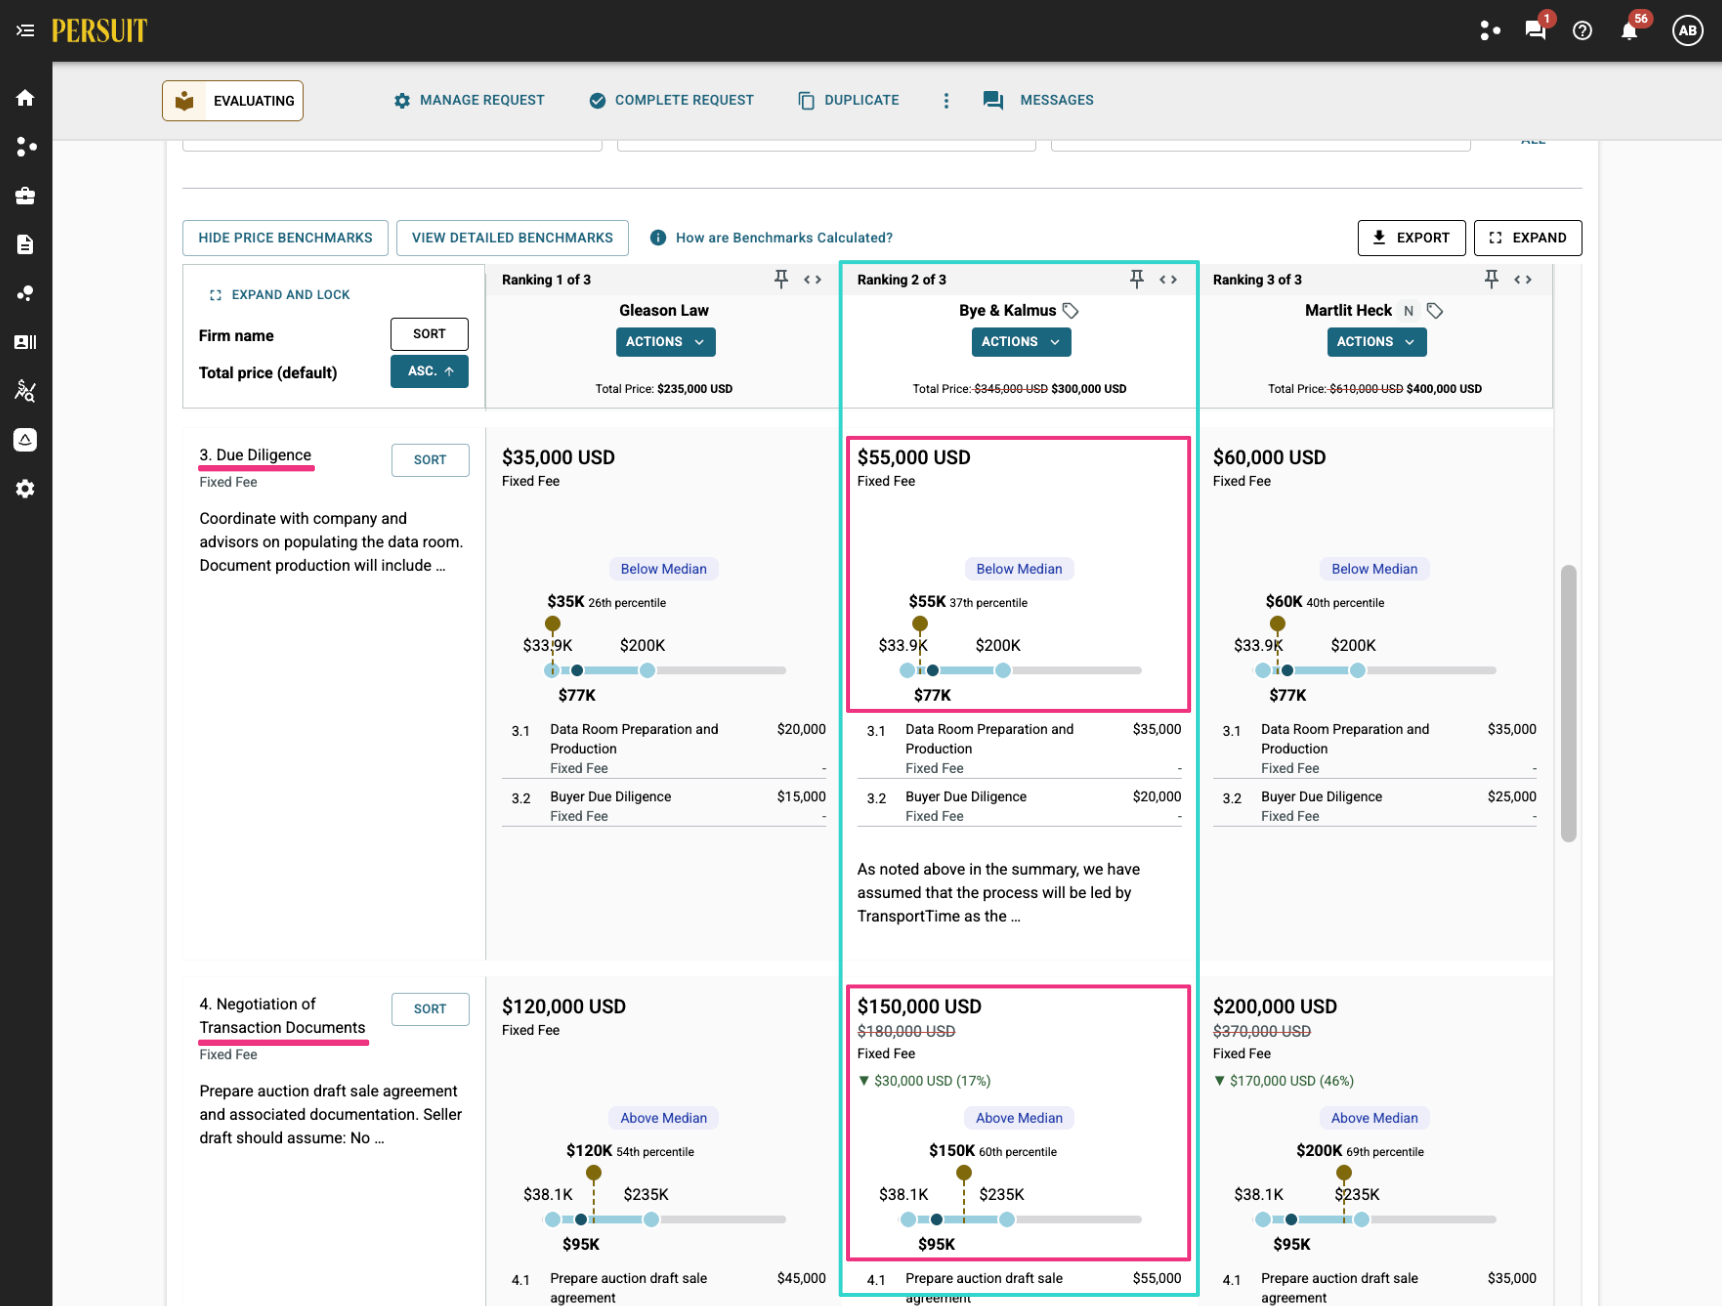Open Actions dropdown for Bye & Kalmus
The width and height of the screenshot is (1722, 1306).
click(1021, 342)
